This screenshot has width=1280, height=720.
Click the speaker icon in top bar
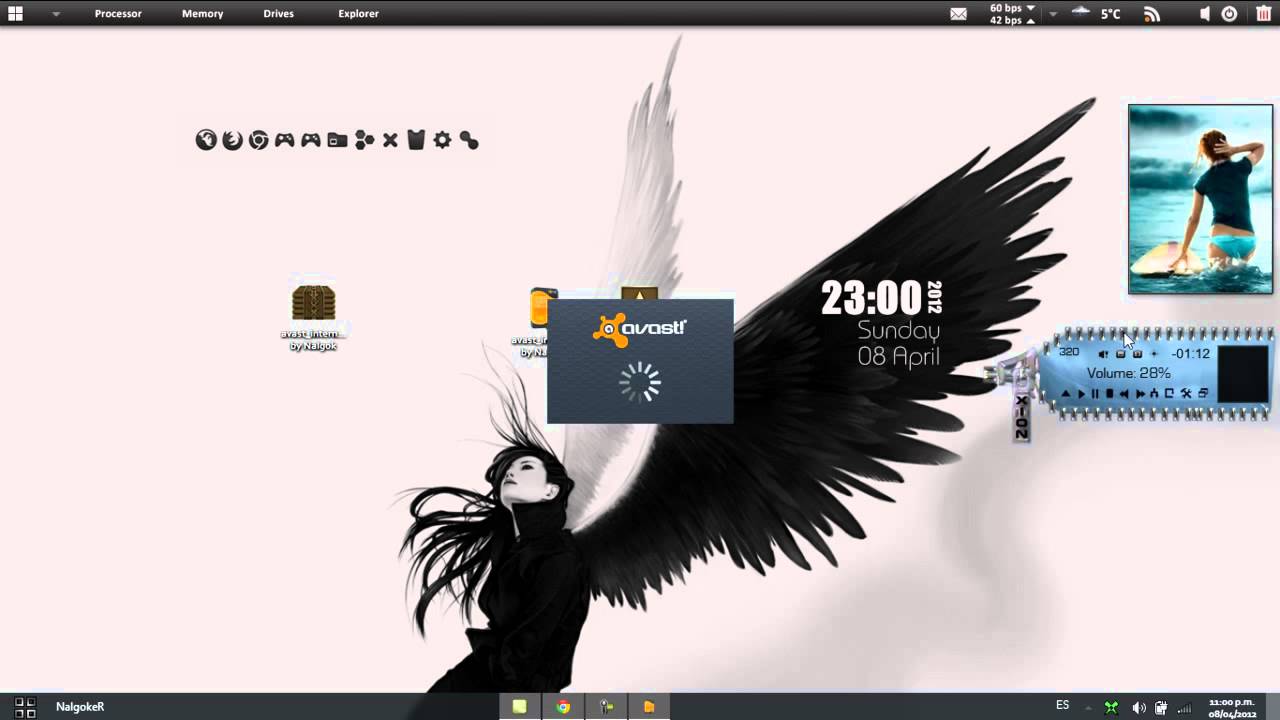[x=1205, y=14]
